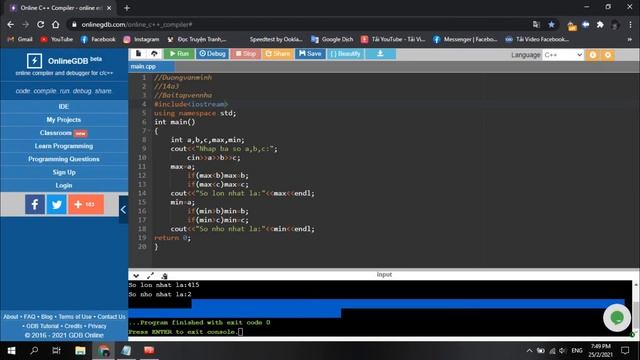Open the Gmail bookmark

tap(20, 39)
